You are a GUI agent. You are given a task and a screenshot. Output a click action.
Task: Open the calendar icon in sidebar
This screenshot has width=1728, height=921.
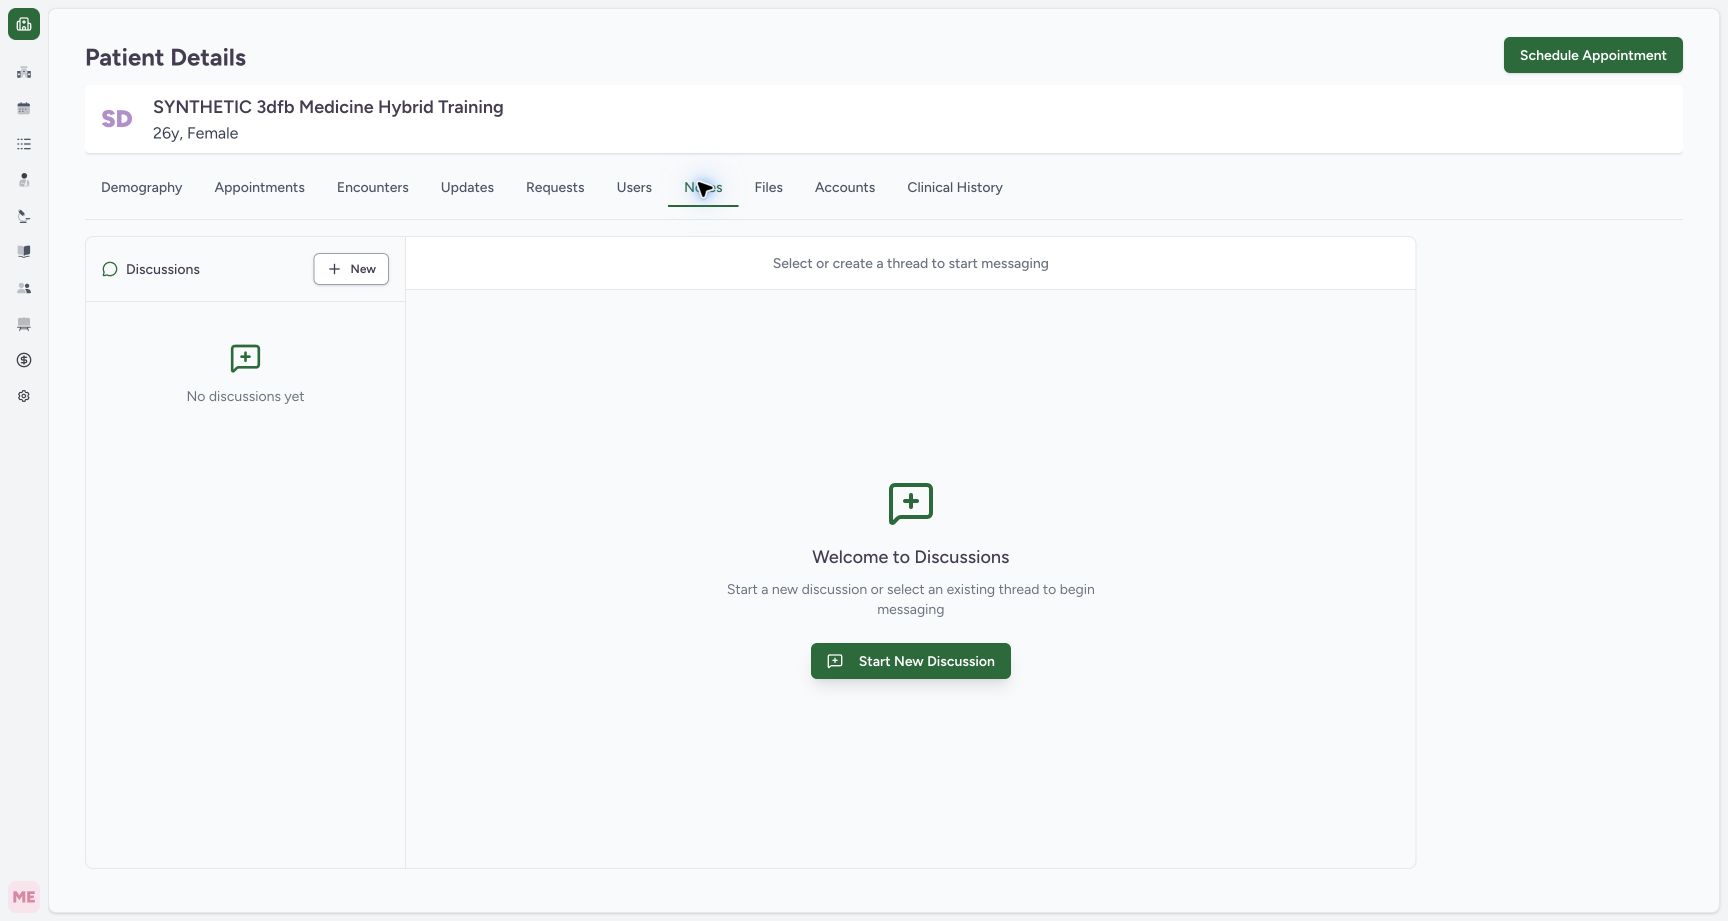[24, 108]
